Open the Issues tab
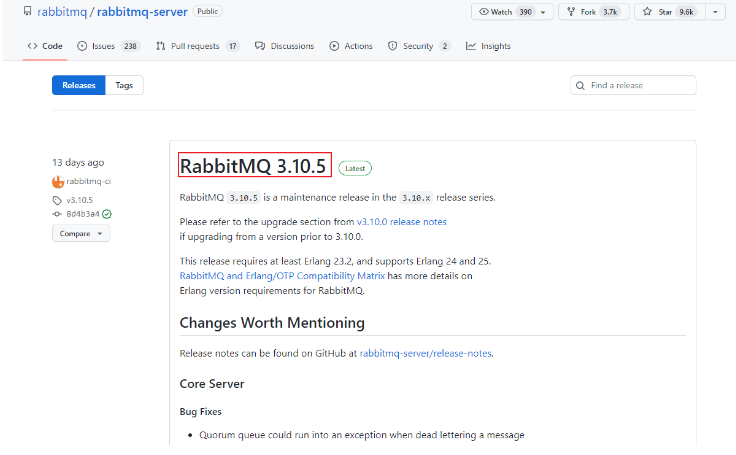Screen dimensions: 736x455 [x=108, y=46]
